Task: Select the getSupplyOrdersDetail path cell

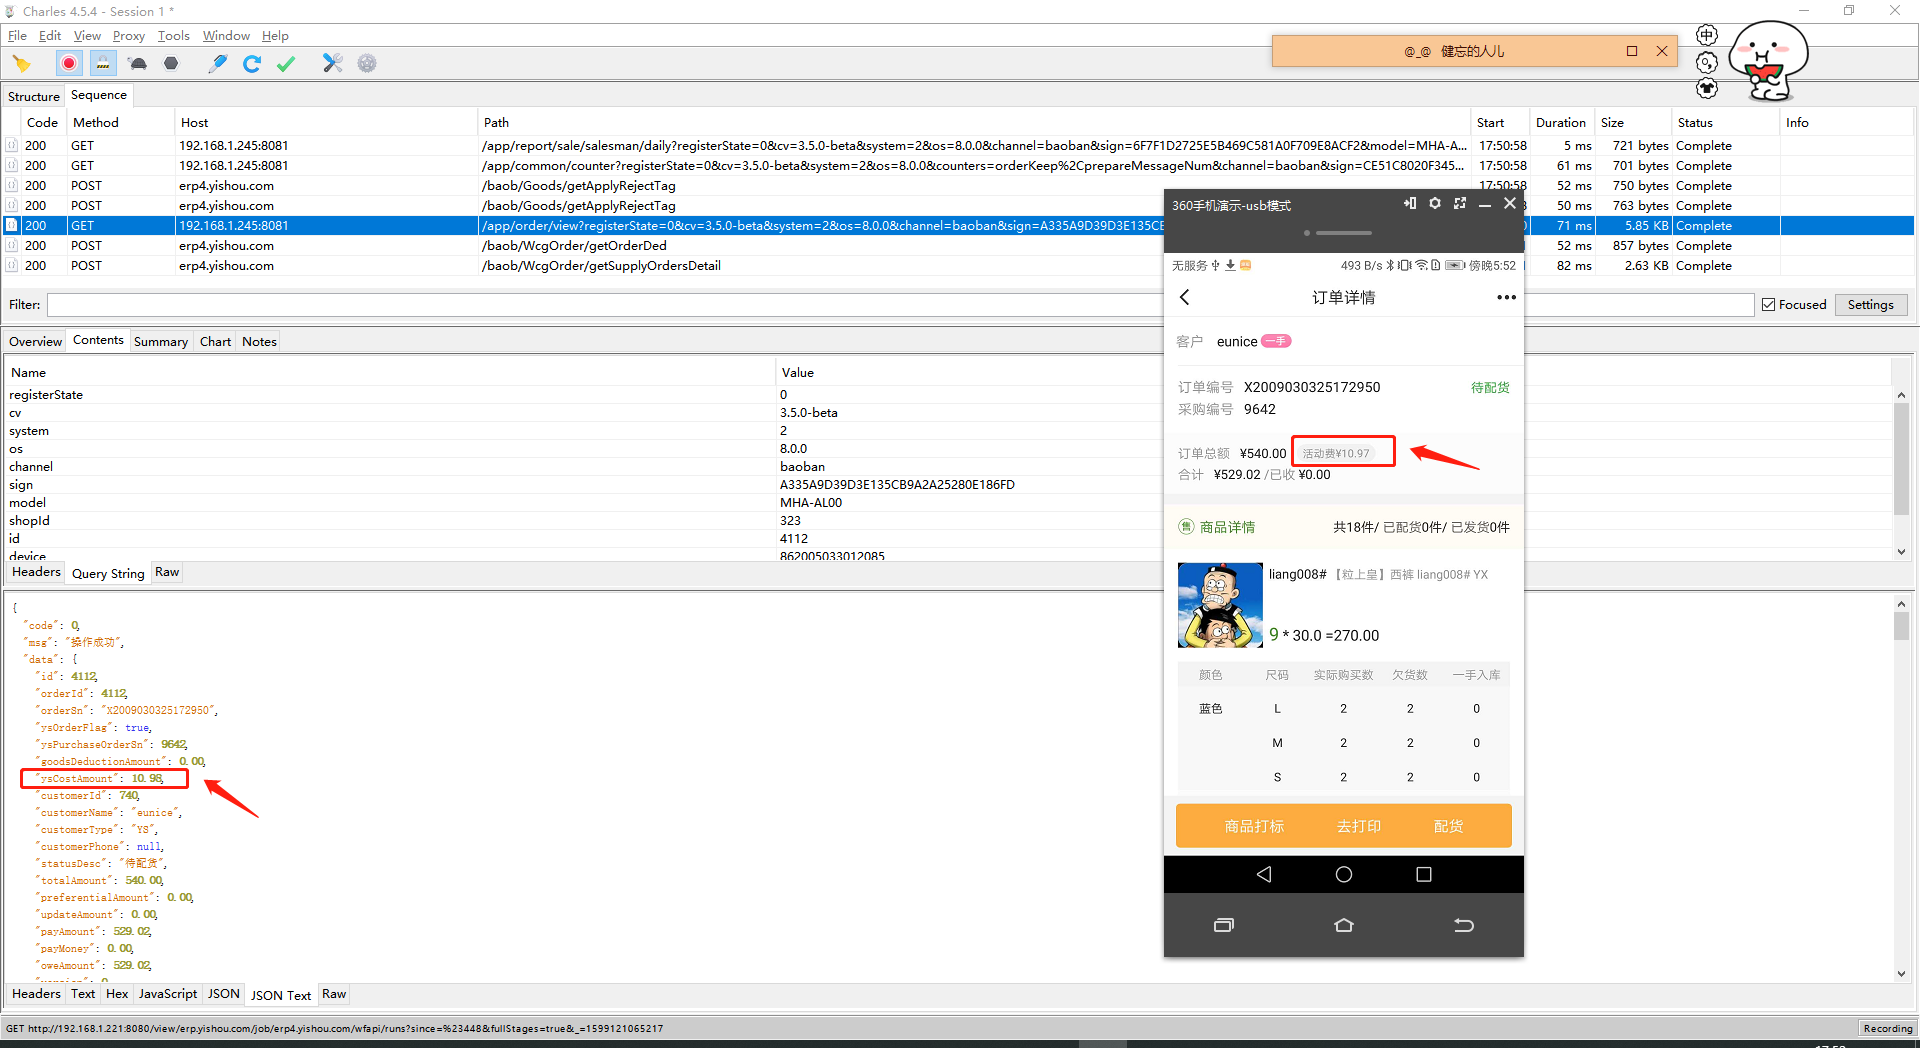Action: pyautogui.click(x=601, y=266)
